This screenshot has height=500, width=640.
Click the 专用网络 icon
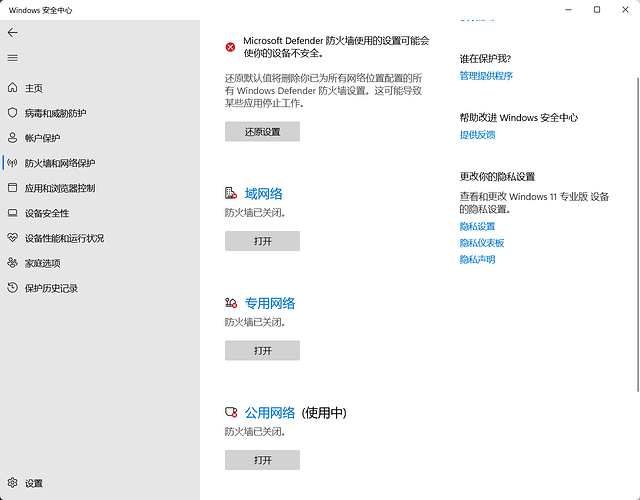231,303
